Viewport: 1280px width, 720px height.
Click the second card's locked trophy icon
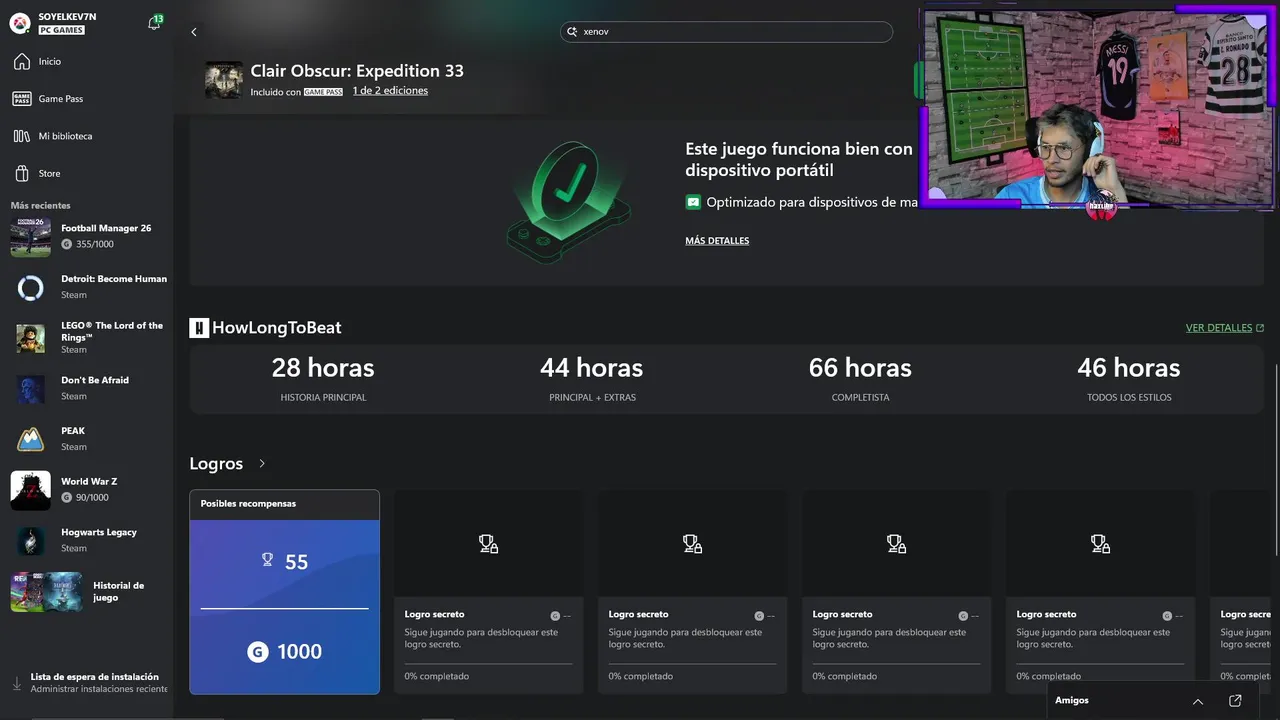coord(692,544)
